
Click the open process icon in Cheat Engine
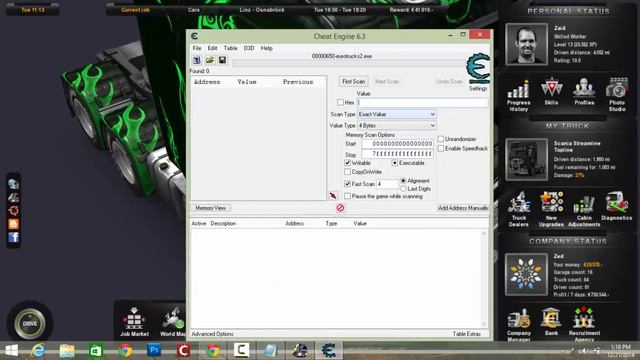click(197, 60)
